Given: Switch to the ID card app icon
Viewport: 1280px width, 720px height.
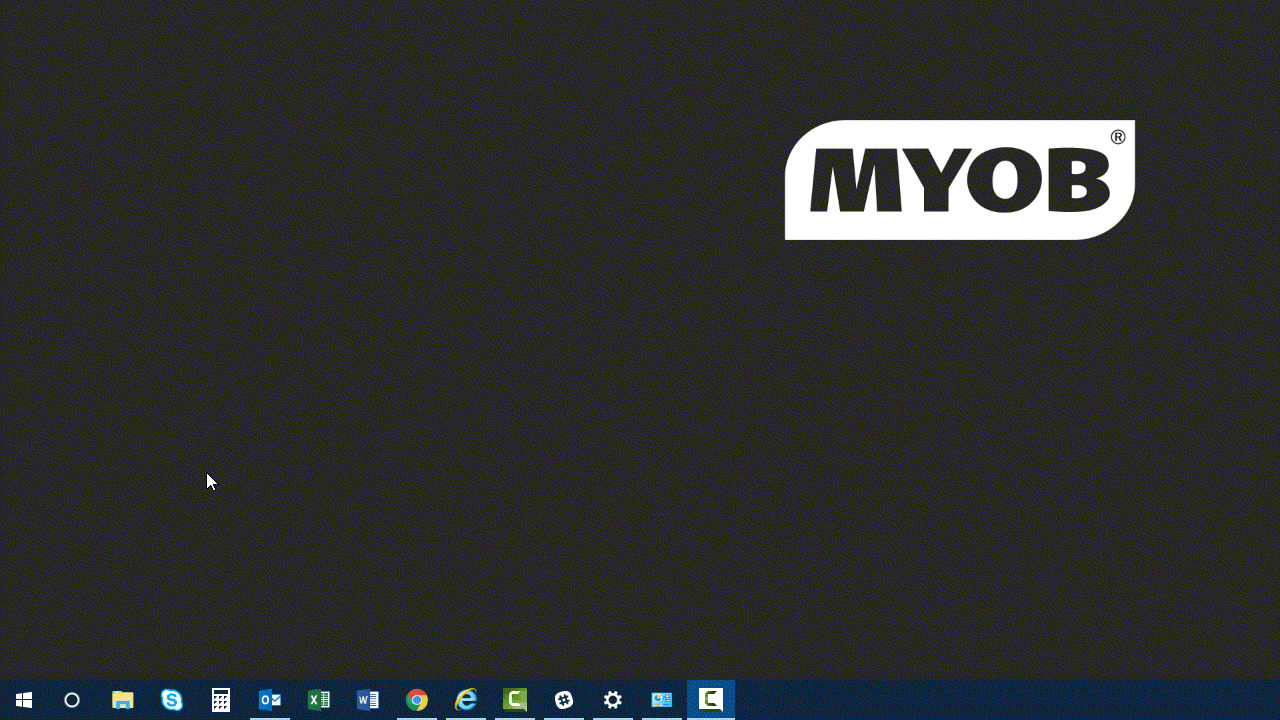Looking at the screenshot, I should (662, 700).
